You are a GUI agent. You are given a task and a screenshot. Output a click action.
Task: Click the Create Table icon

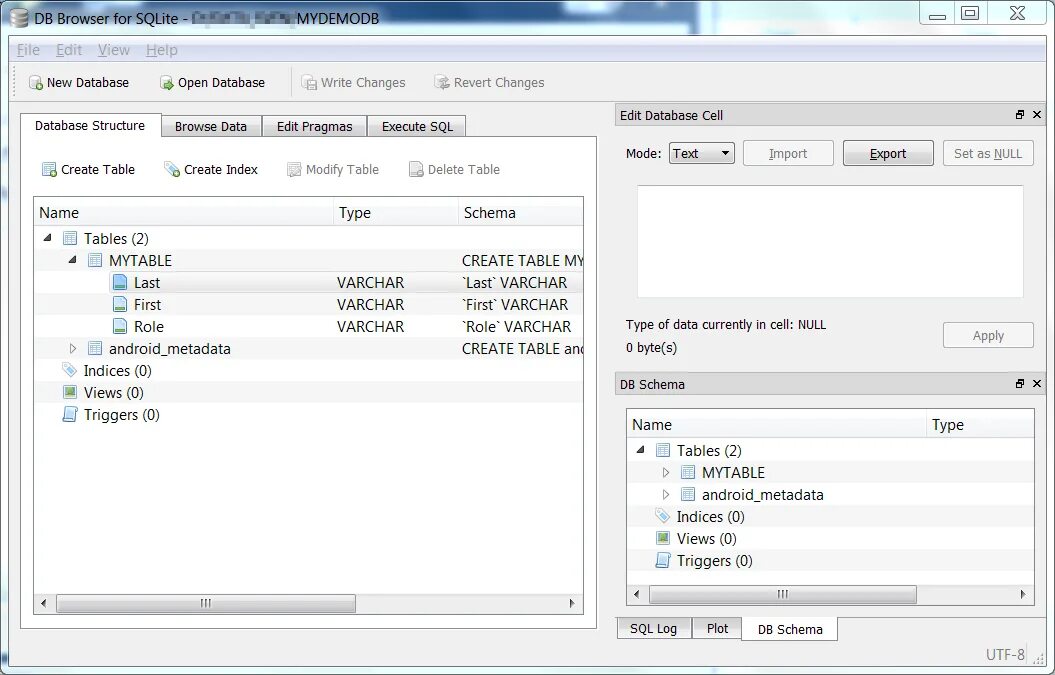[49, 170]
